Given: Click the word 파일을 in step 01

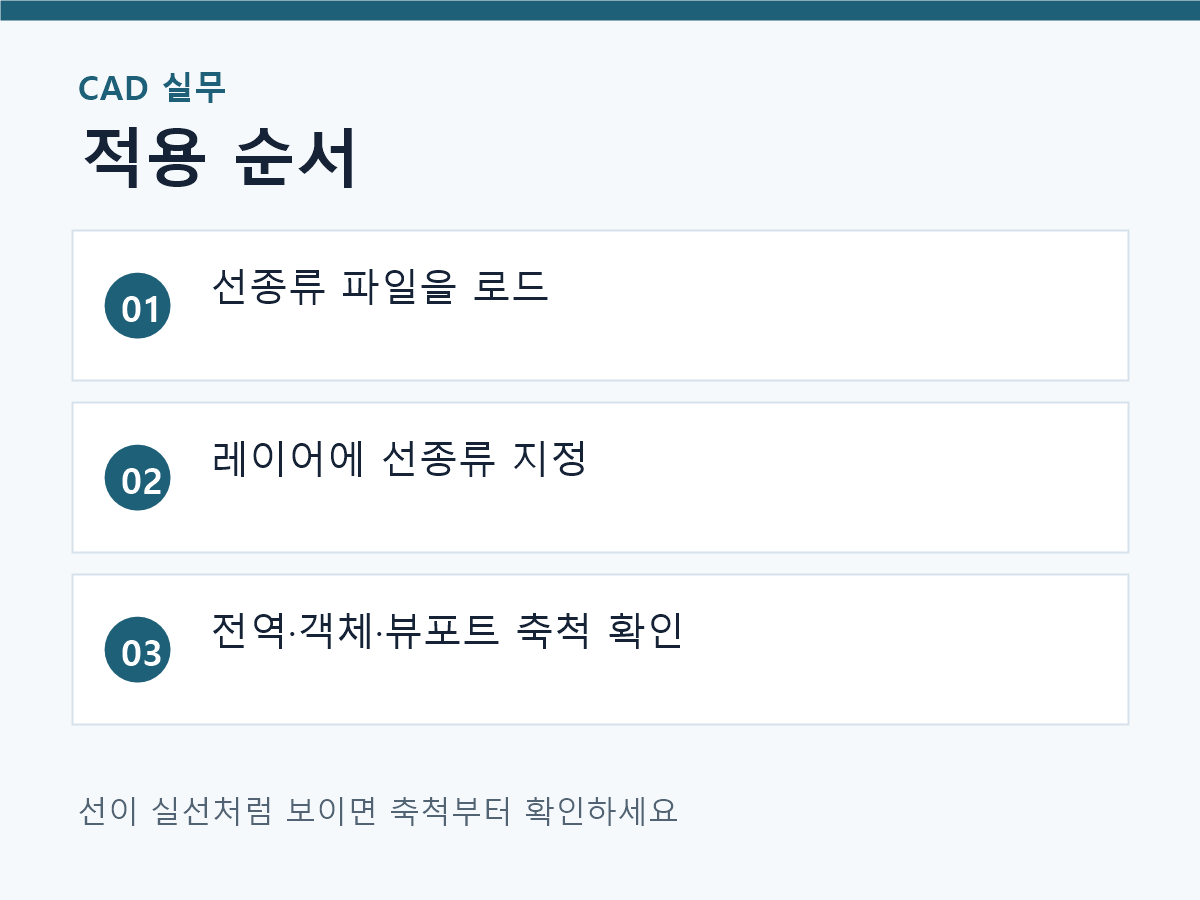Looking at the screenshot, I should click(x=399, y=286).
